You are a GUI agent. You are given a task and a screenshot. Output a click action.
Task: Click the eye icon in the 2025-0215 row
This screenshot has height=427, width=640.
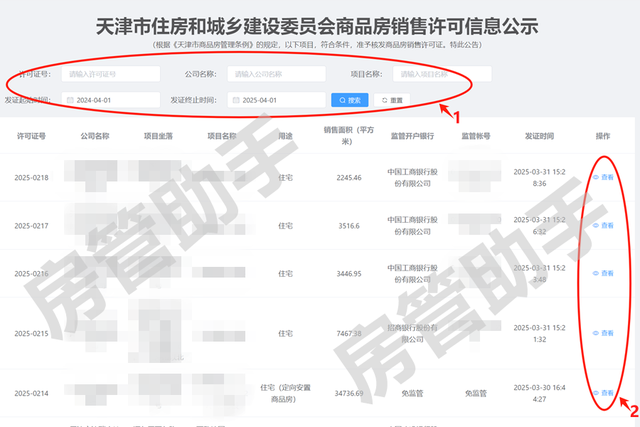(x=596, y=333)
